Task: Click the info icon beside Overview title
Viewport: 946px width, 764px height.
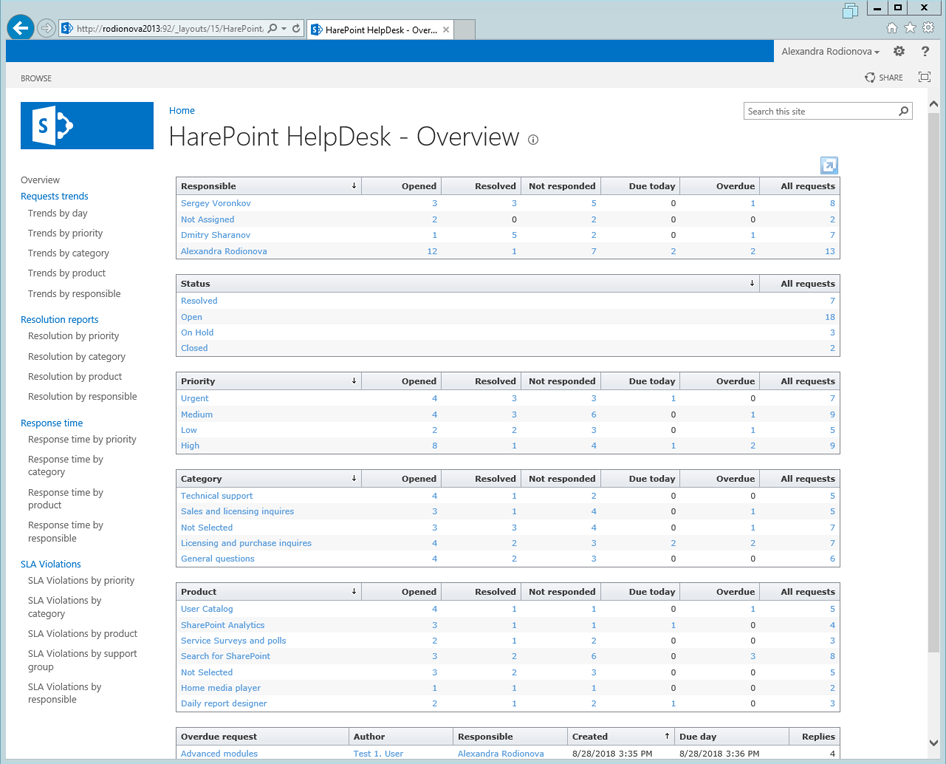Action: [x=533, y=140]
